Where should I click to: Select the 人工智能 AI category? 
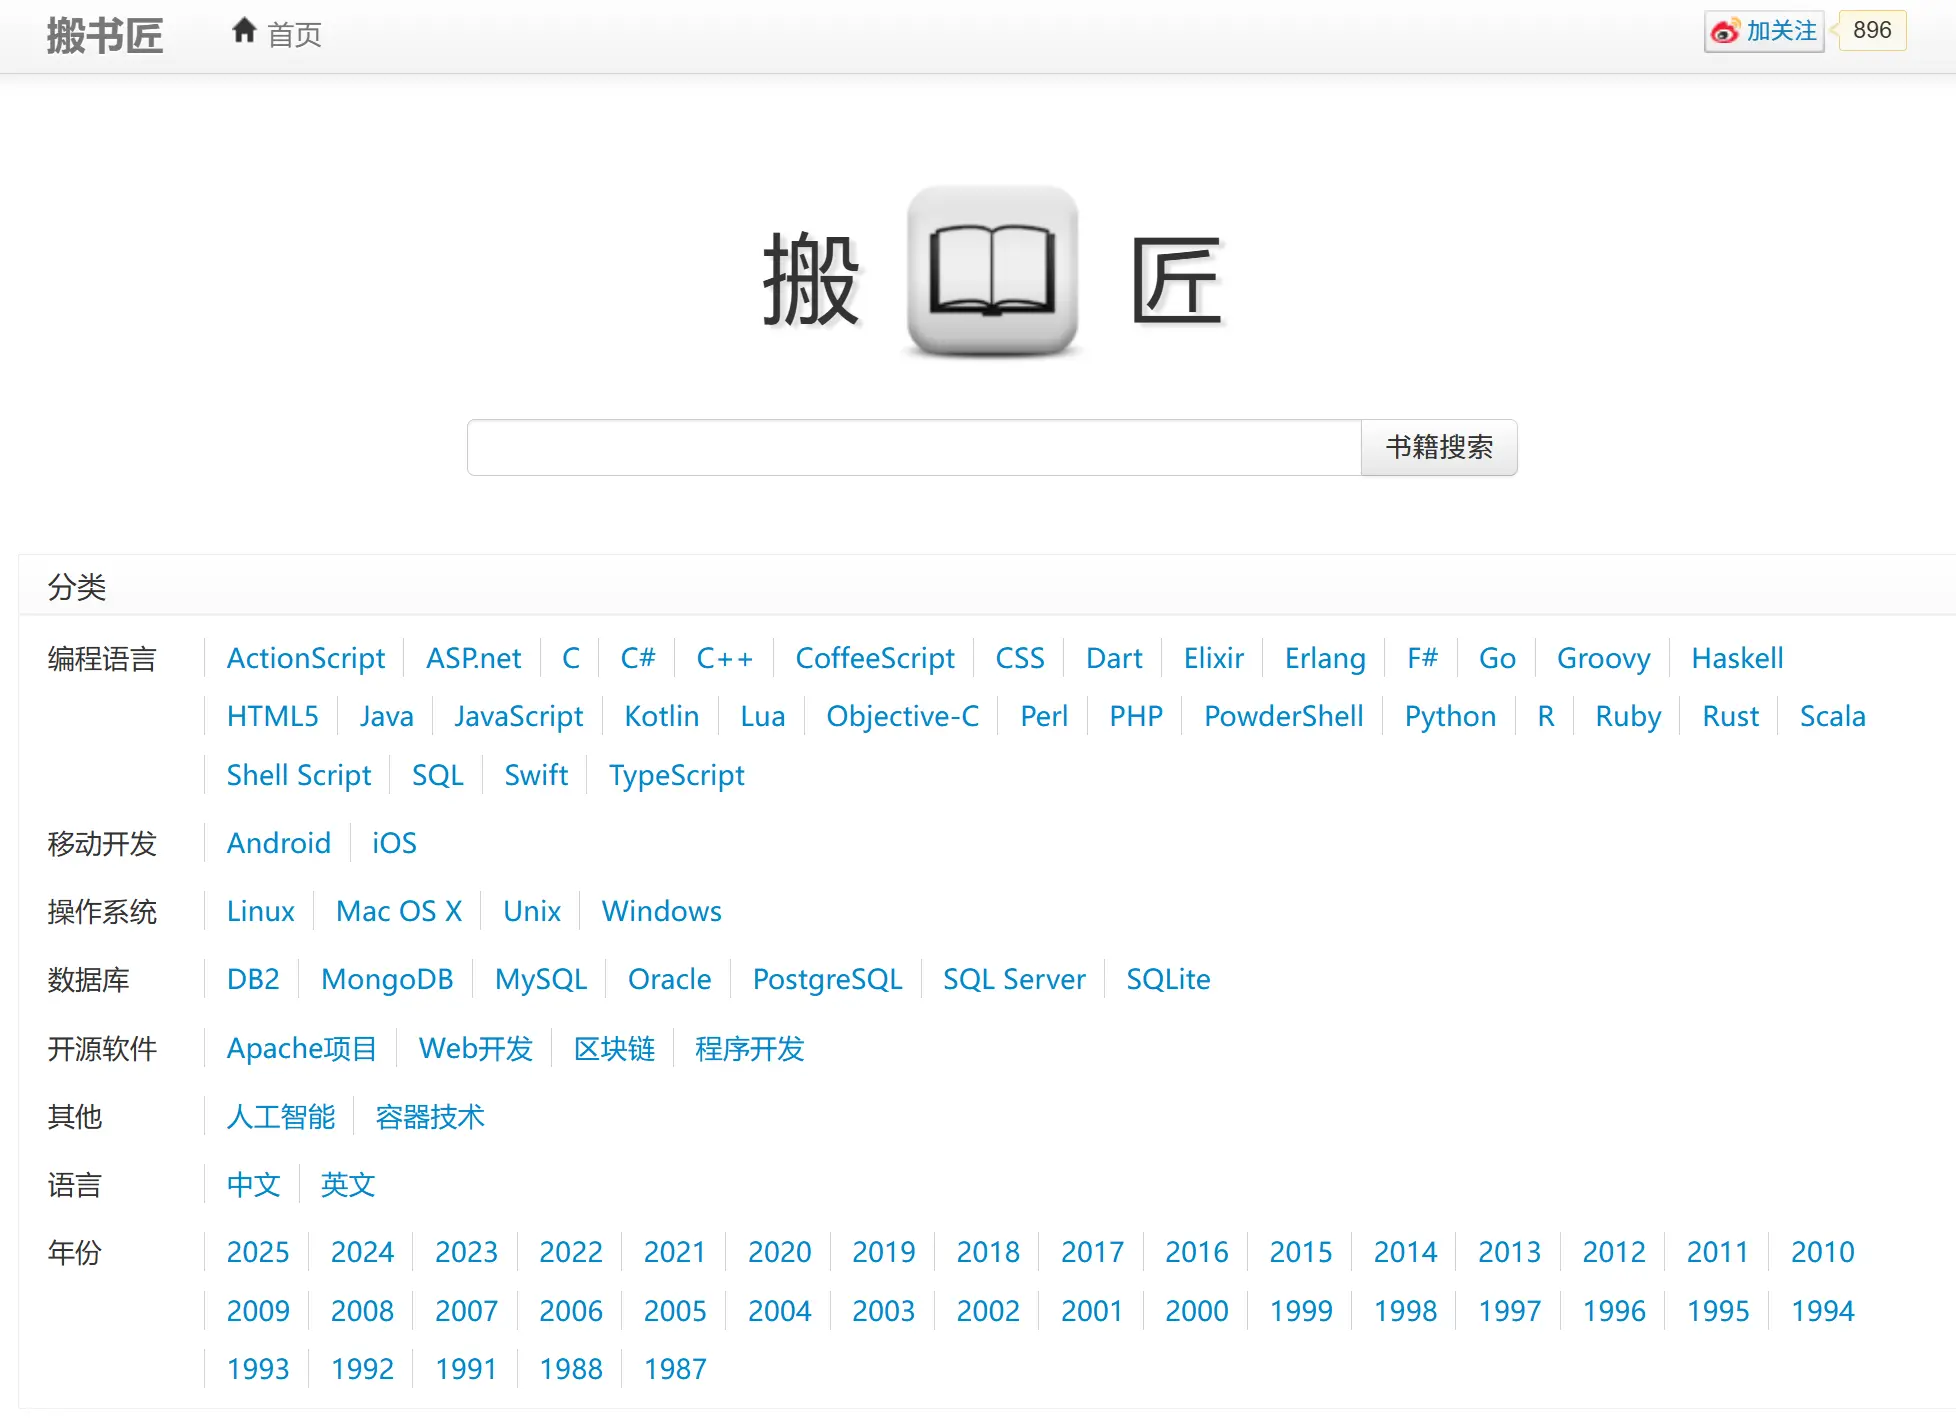281,1117
